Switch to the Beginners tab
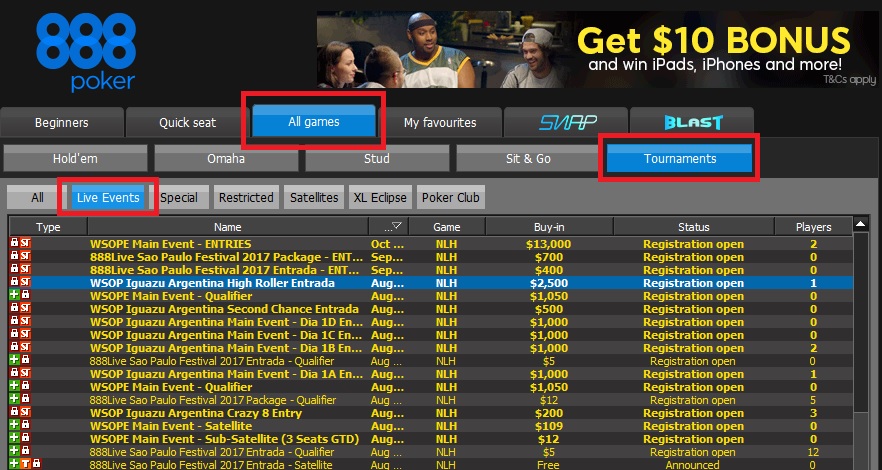882x470 pixels. [x=61, y=123]
